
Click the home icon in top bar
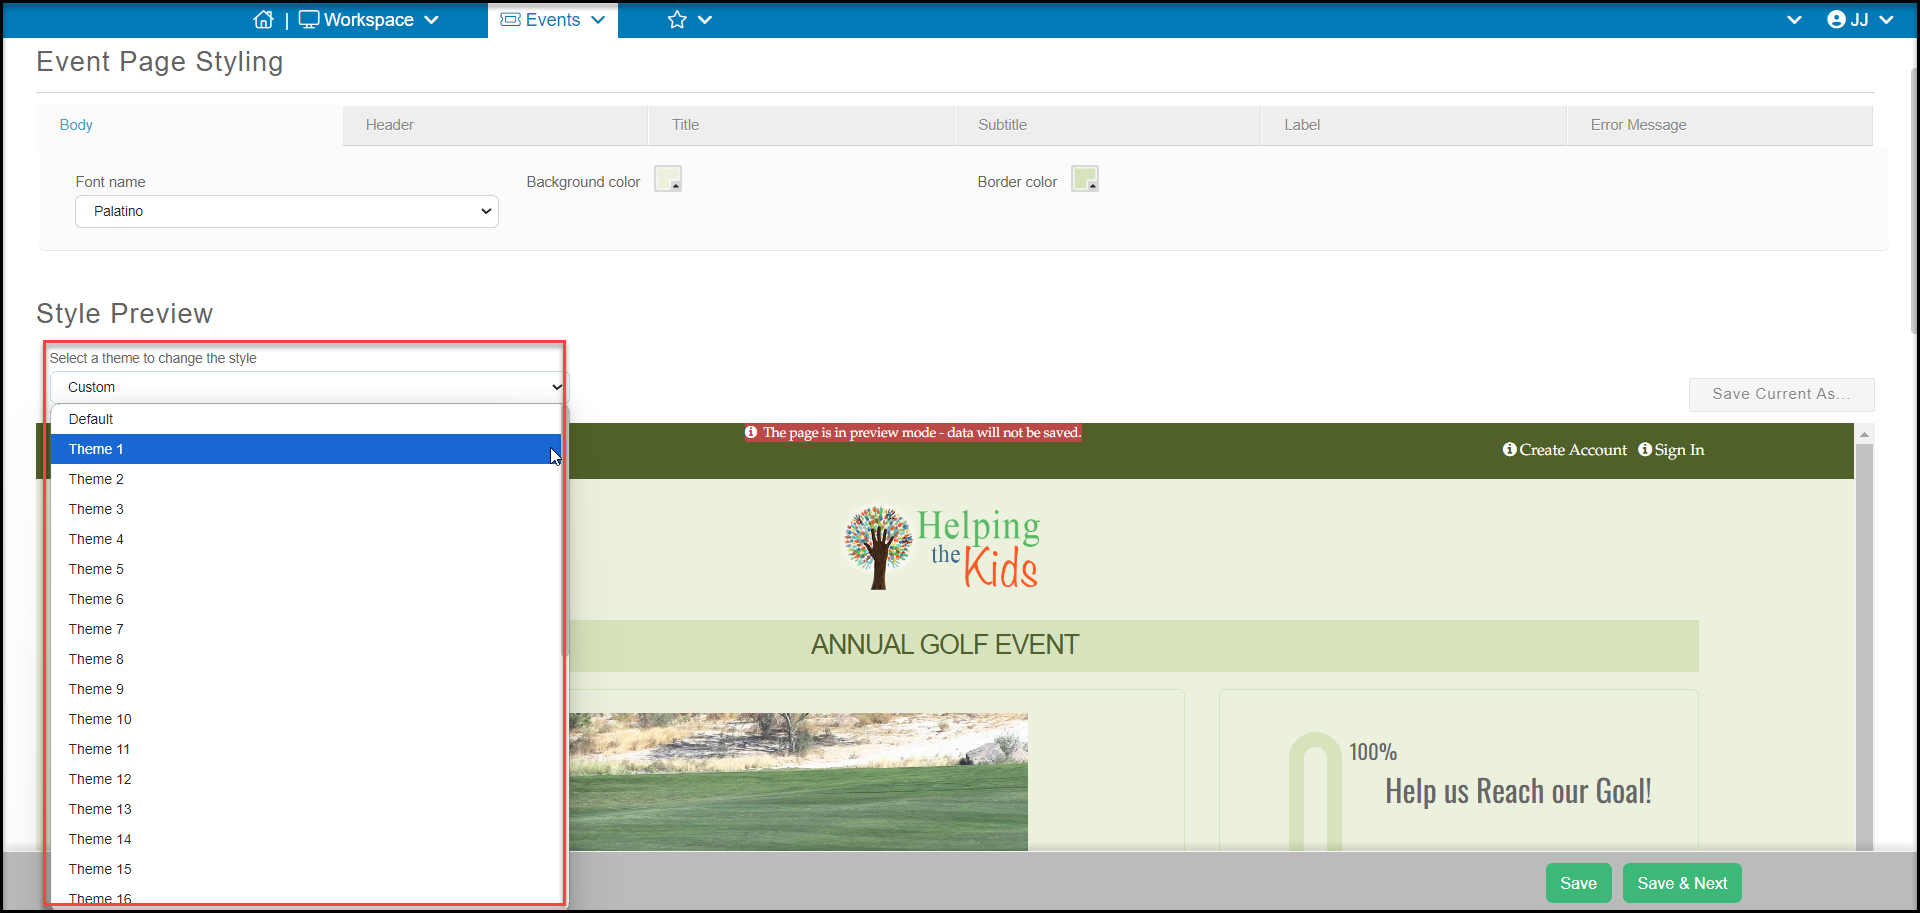point(263,20)
